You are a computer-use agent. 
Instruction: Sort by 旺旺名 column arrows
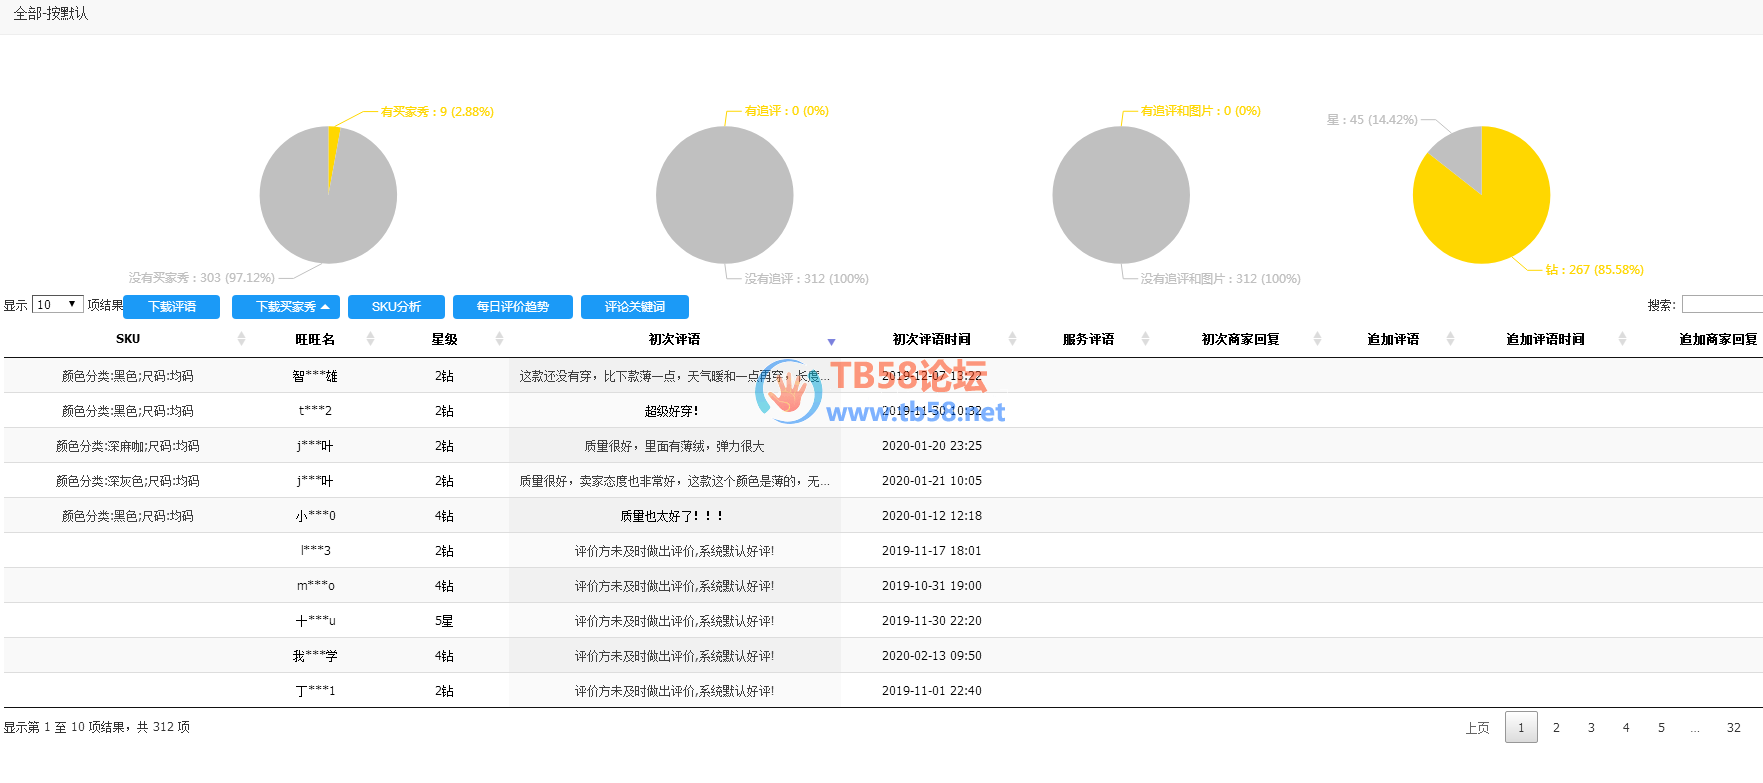click(370, 339)
